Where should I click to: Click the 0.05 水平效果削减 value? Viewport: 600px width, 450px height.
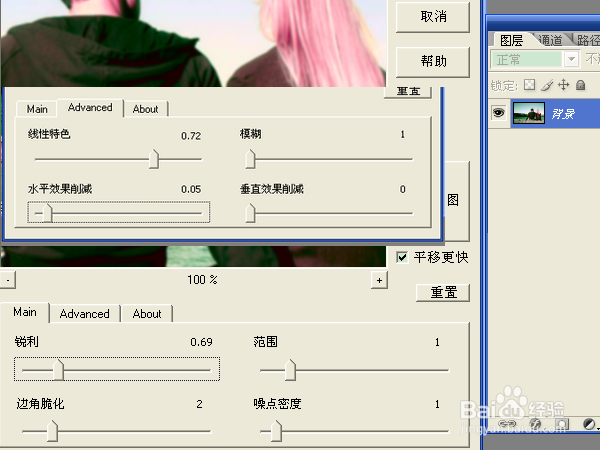(x=191, y=189)
